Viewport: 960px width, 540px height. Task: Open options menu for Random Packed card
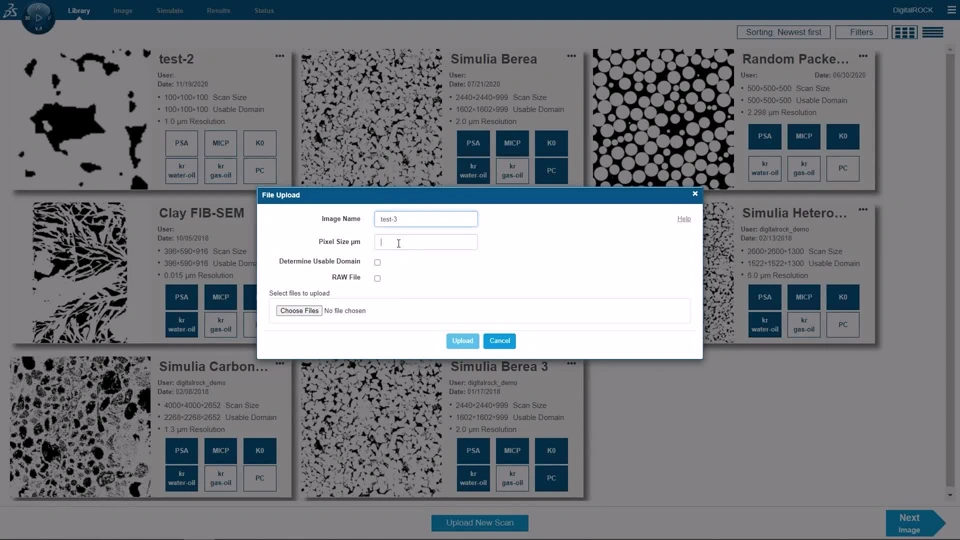pyautogui.click(x=863, y=56)
